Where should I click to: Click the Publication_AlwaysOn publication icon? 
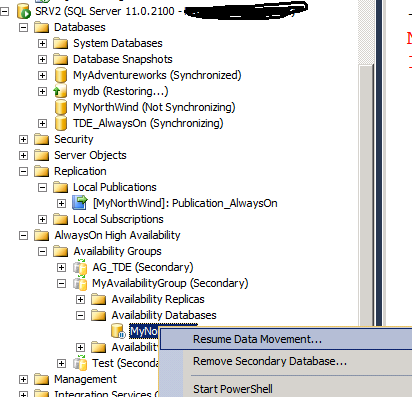pos(80,203)
